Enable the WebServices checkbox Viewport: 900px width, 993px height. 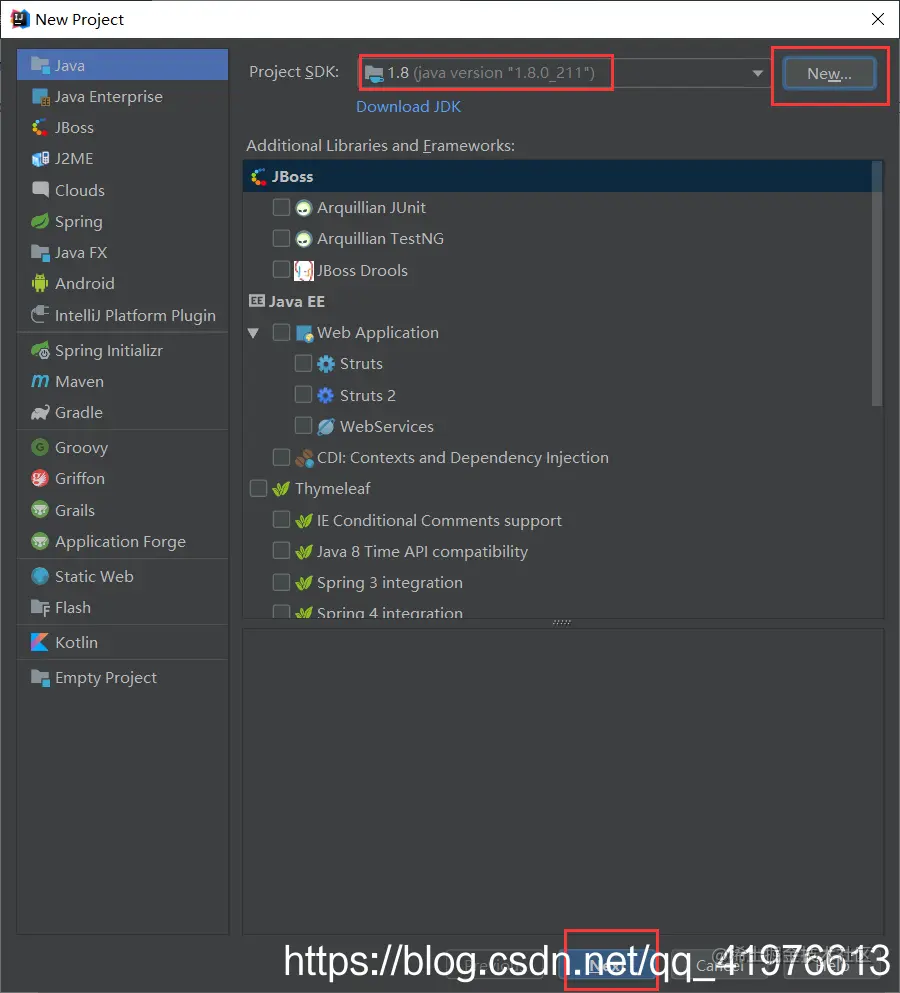click(x=303, y=425)
